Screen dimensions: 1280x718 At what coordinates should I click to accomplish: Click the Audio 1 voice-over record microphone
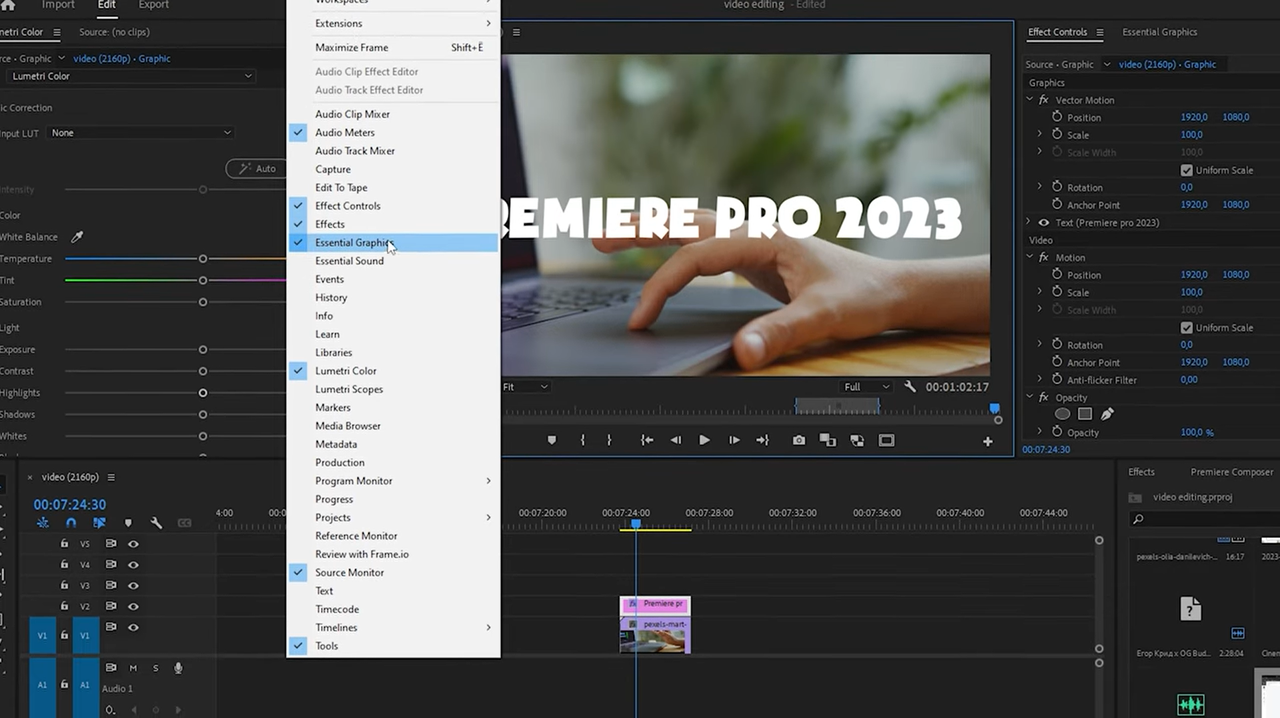179,668
